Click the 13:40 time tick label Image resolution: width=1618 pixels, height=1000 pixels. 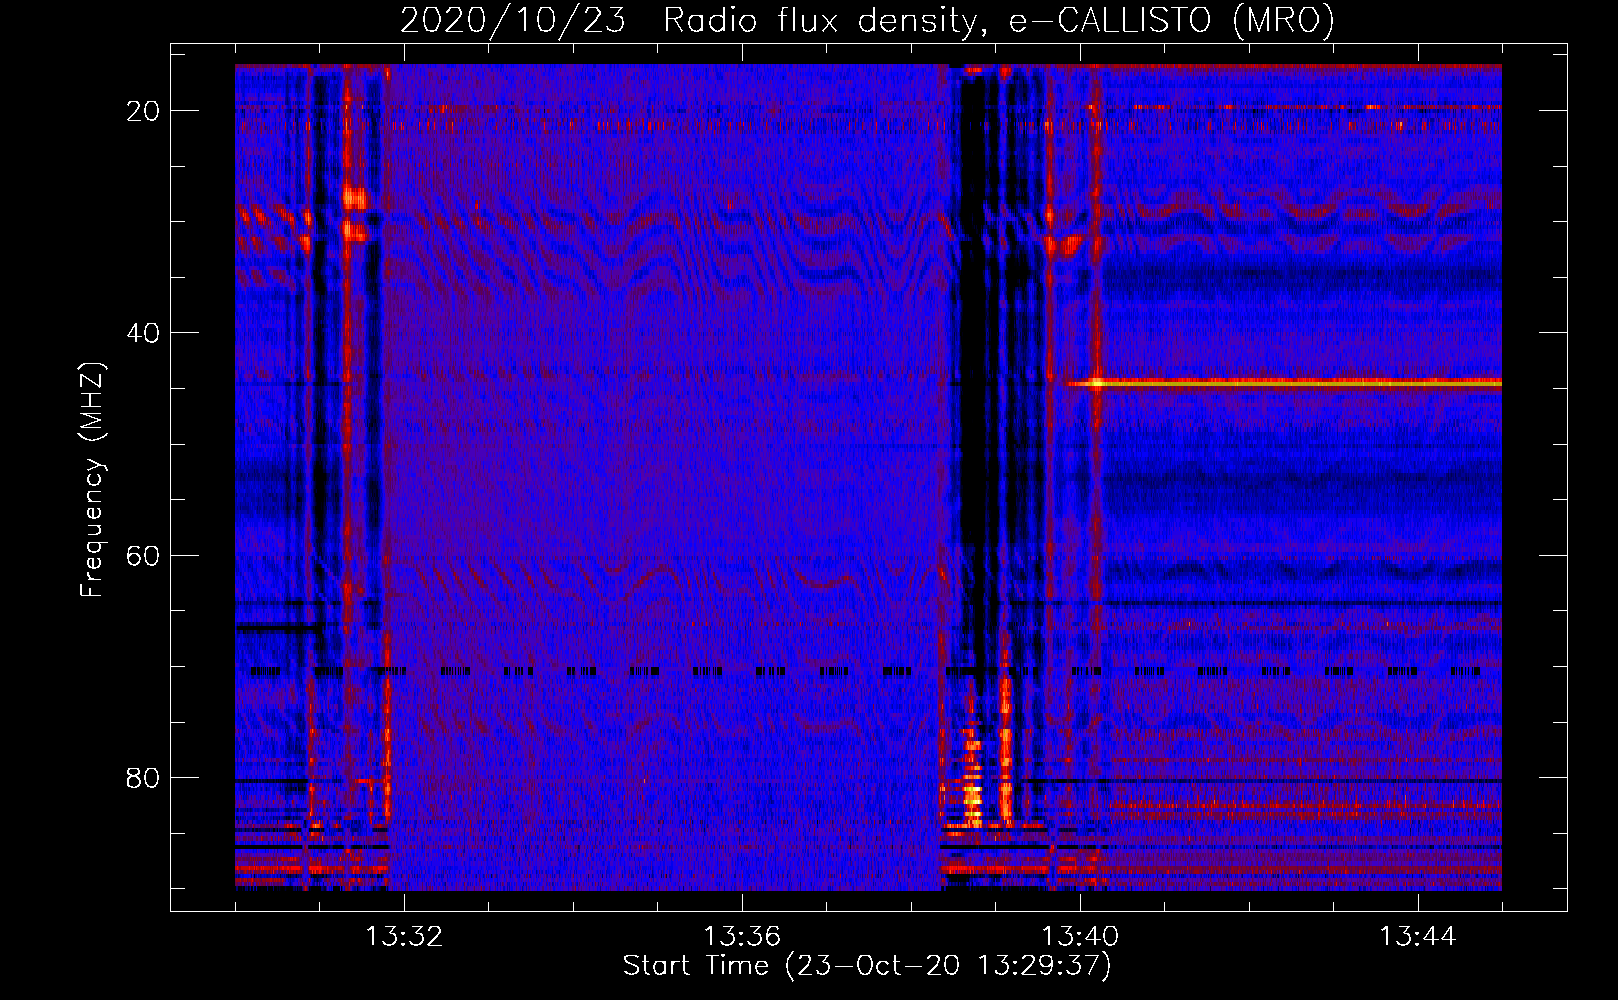1080,937
